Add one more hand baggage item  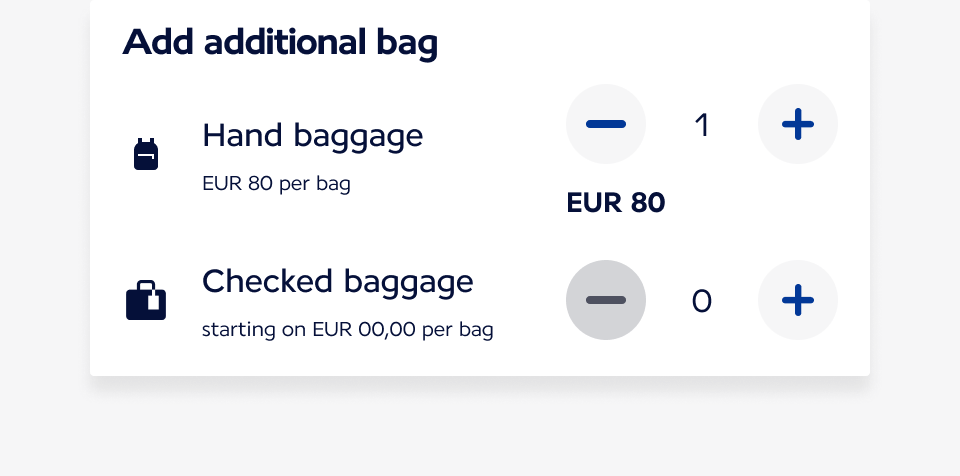(797, 124)
